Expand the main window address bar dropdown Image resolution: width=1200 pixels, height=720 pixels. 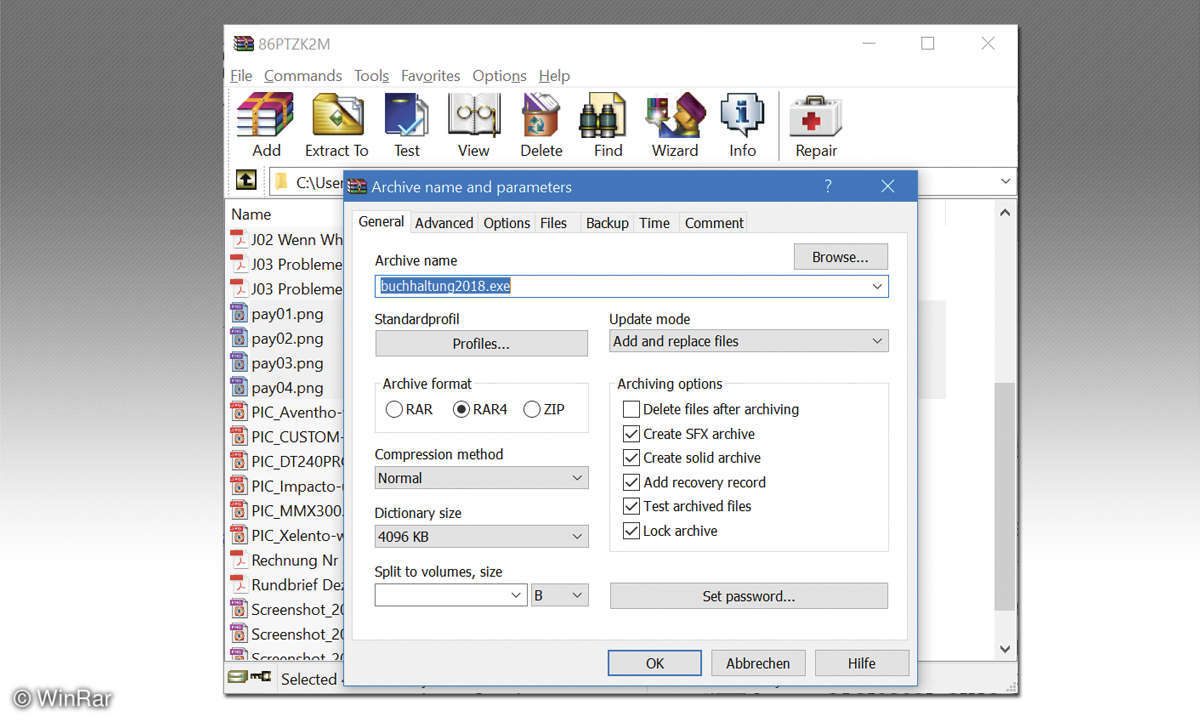(1005, 181)
